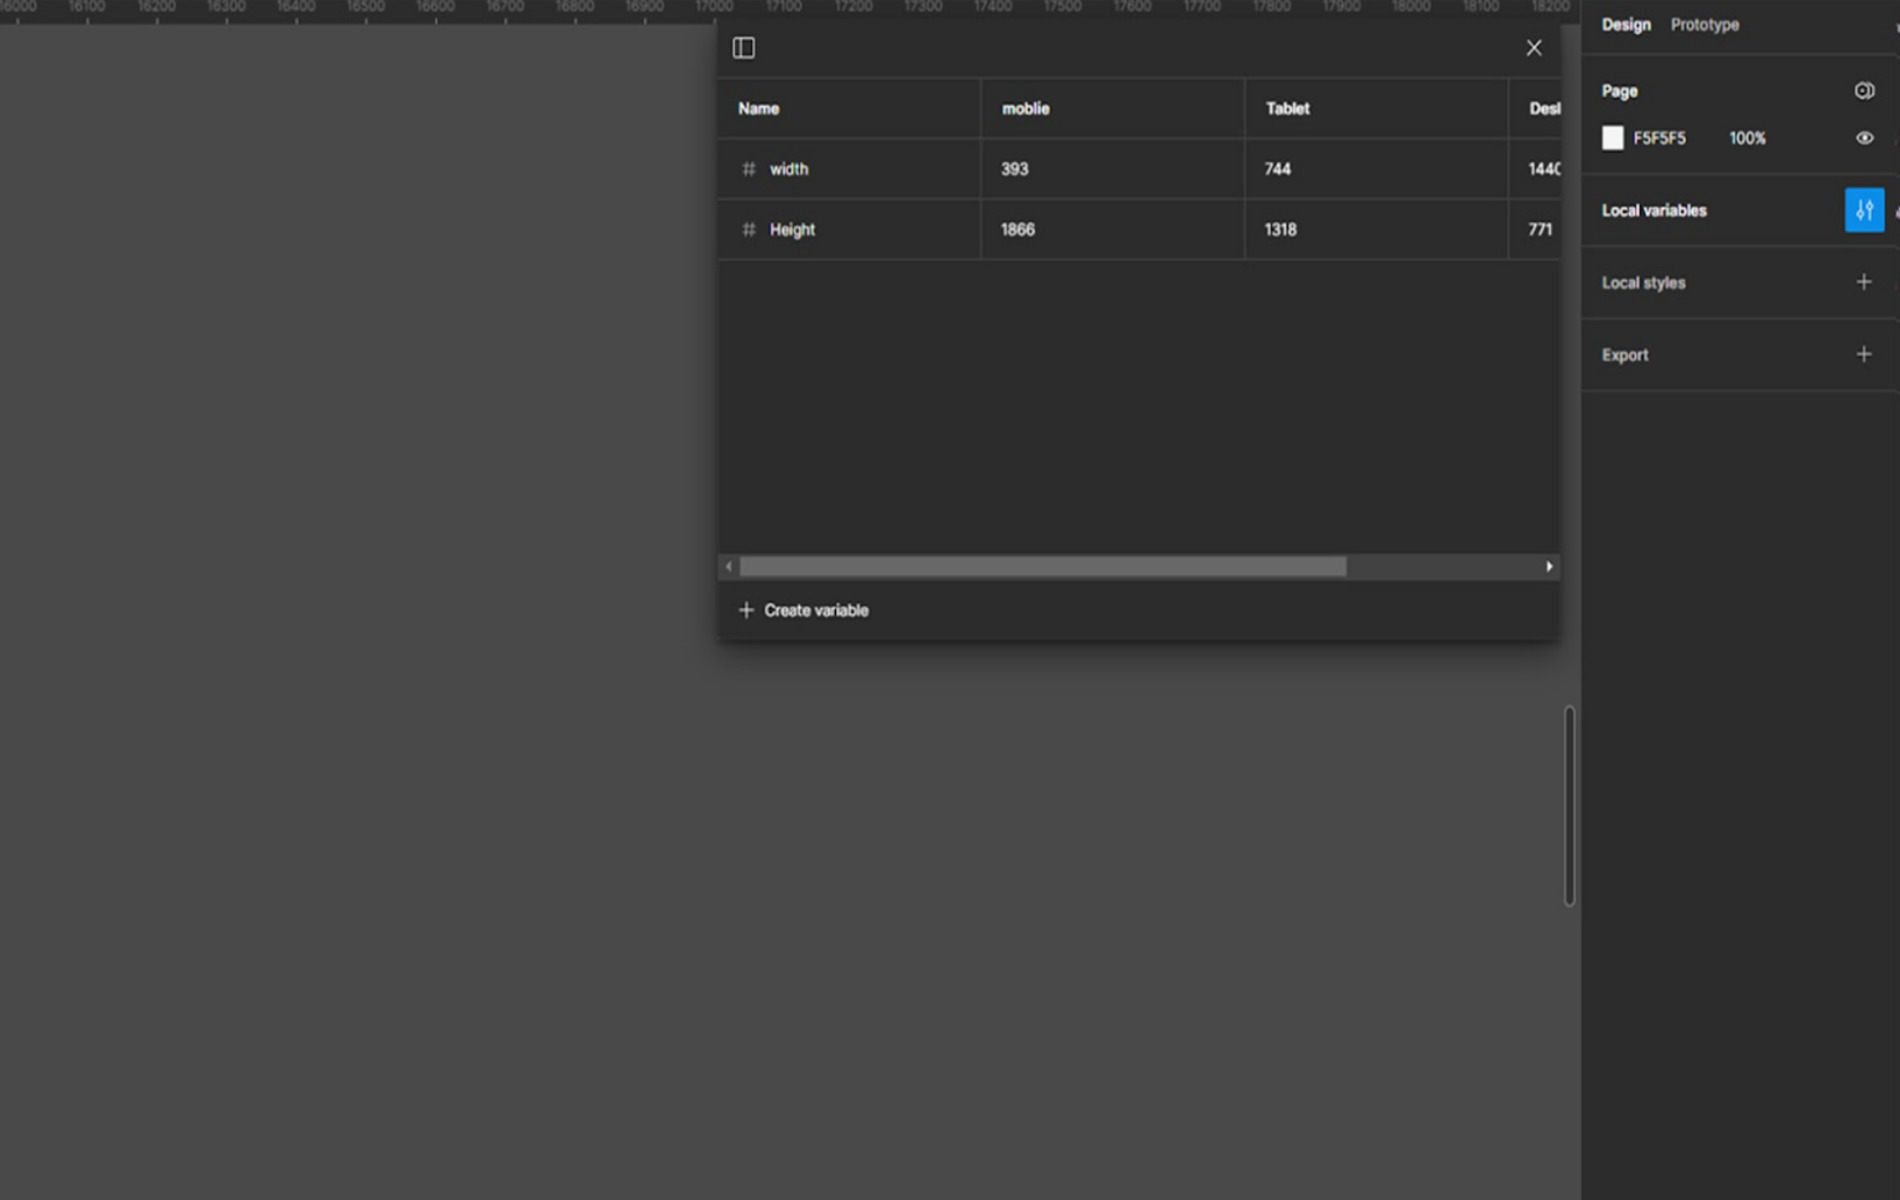Image resolution: width=1900 pixels, height=1200 pixels.
Task: Select the Height variable name
Action: pos(792,230)
